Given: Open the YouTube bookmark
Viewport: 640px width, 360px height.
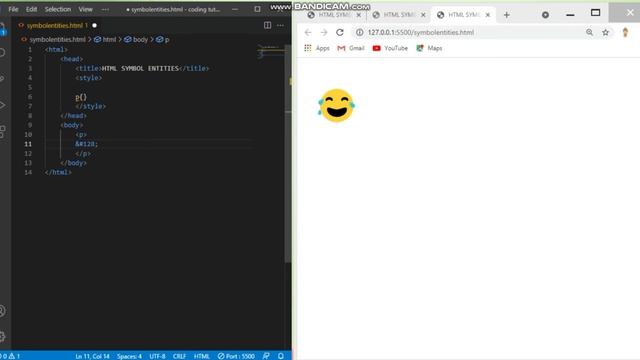Looking at the screenshot, I should point(390,48).
